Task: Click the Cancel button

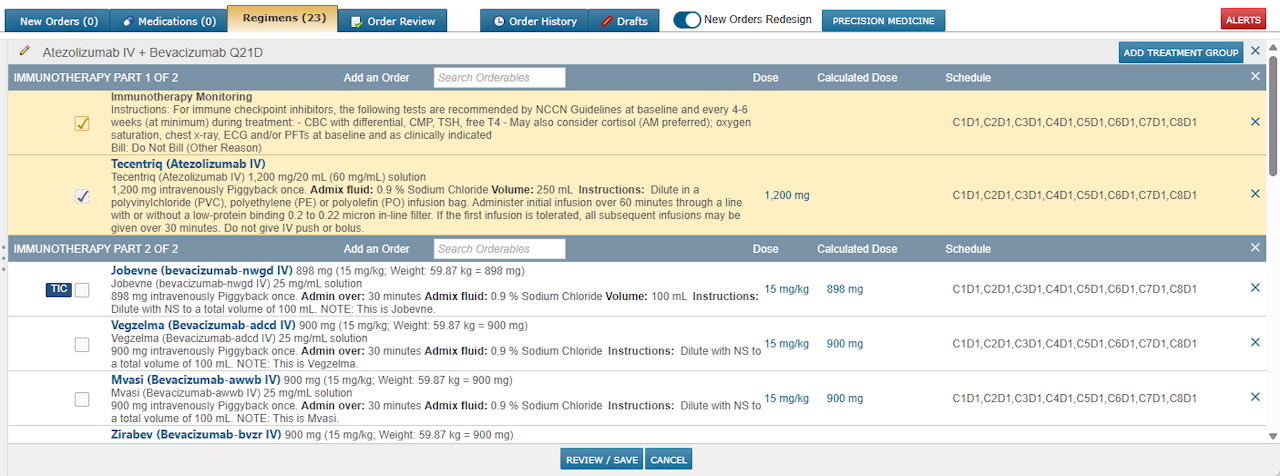Action: (x=668, y=460)
